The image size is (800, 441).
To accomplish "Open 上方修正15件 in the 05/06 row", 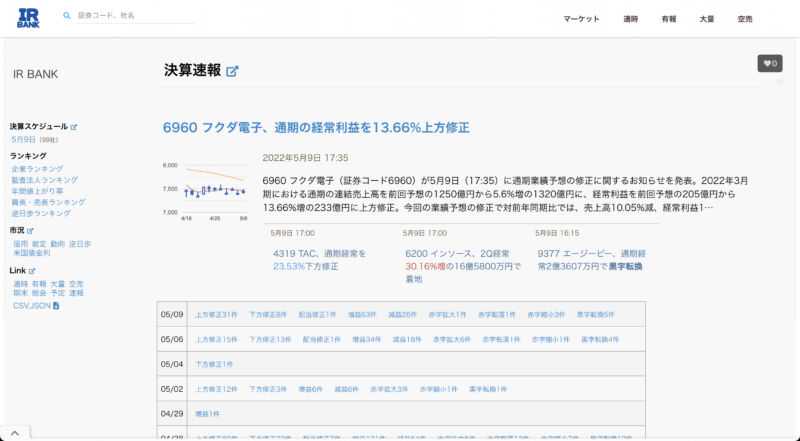I will tap(216, 339).
